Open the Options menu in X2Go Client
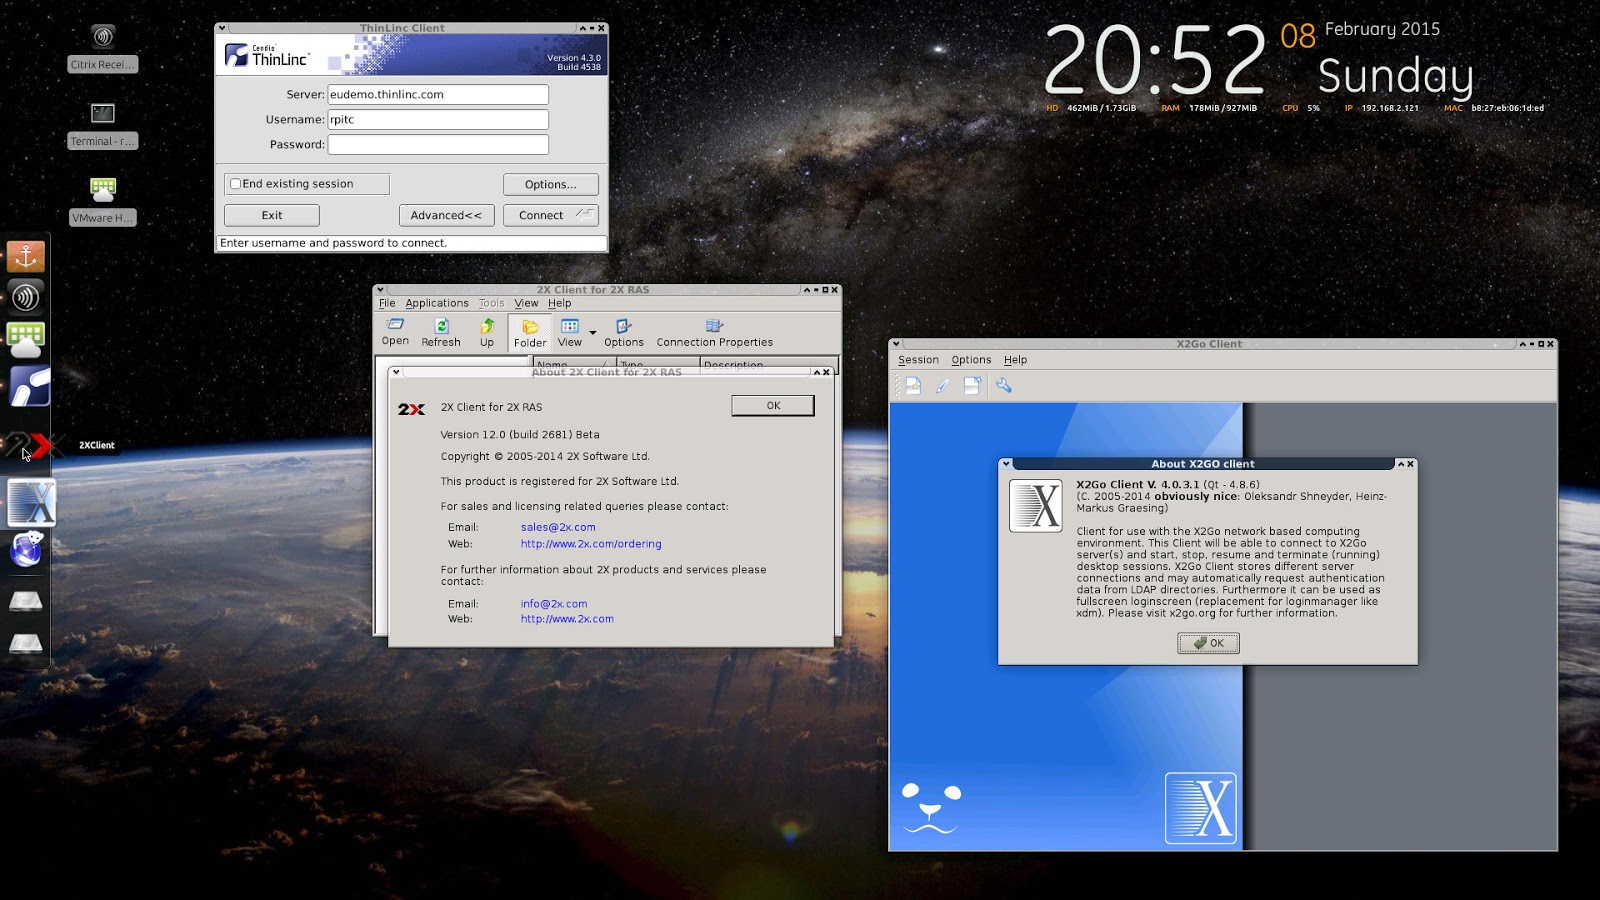 point(971,360)
